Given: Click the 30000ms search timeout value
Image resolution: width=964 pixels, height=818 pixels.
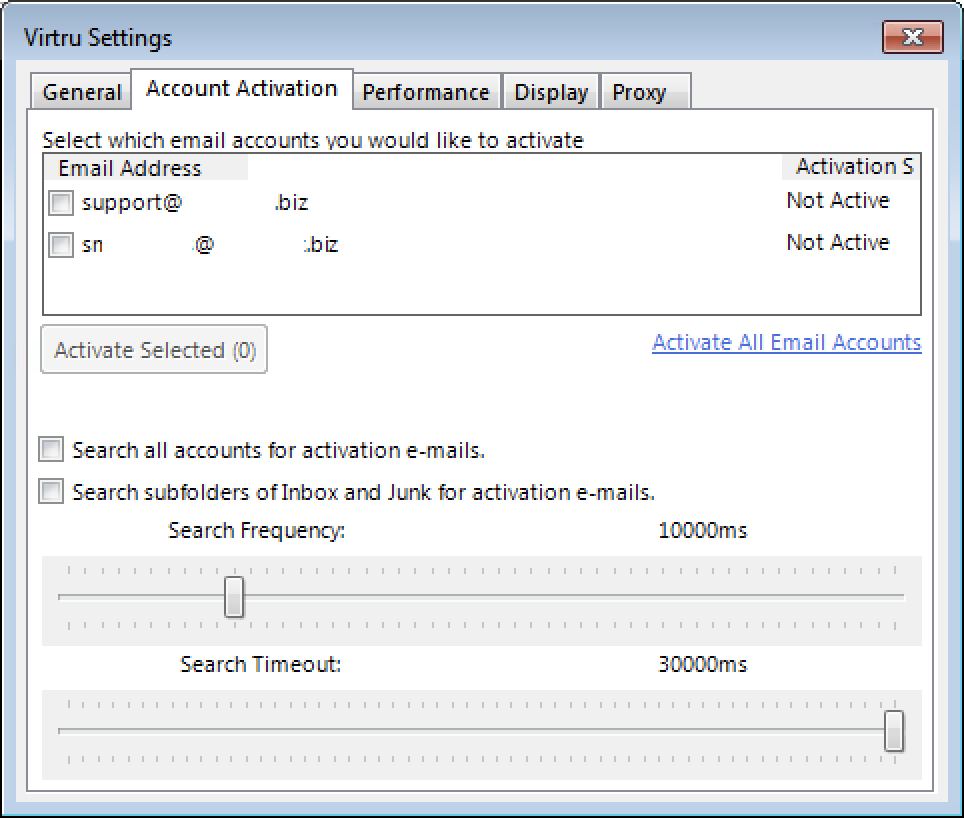Looking at the screenshot, I should [702, 664].
